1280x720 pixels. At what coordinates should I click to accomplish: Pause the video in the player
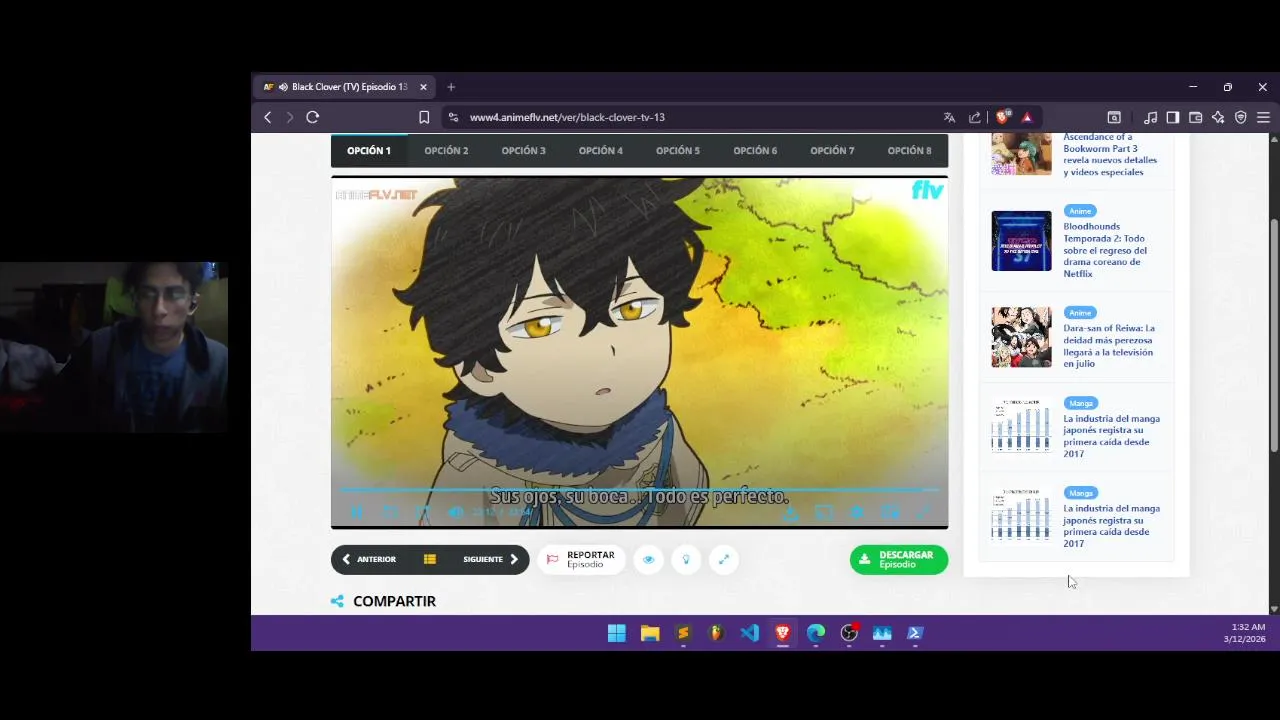pos(357,512)
